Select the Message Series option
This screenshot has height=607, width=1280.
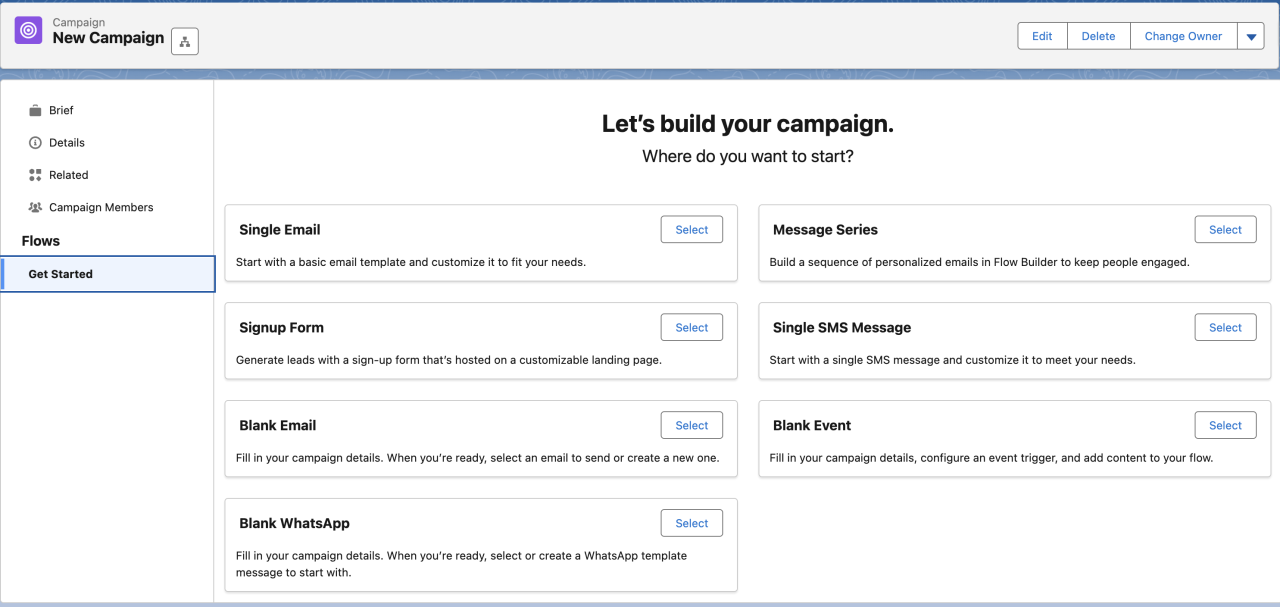click(x=1225, y=229)
